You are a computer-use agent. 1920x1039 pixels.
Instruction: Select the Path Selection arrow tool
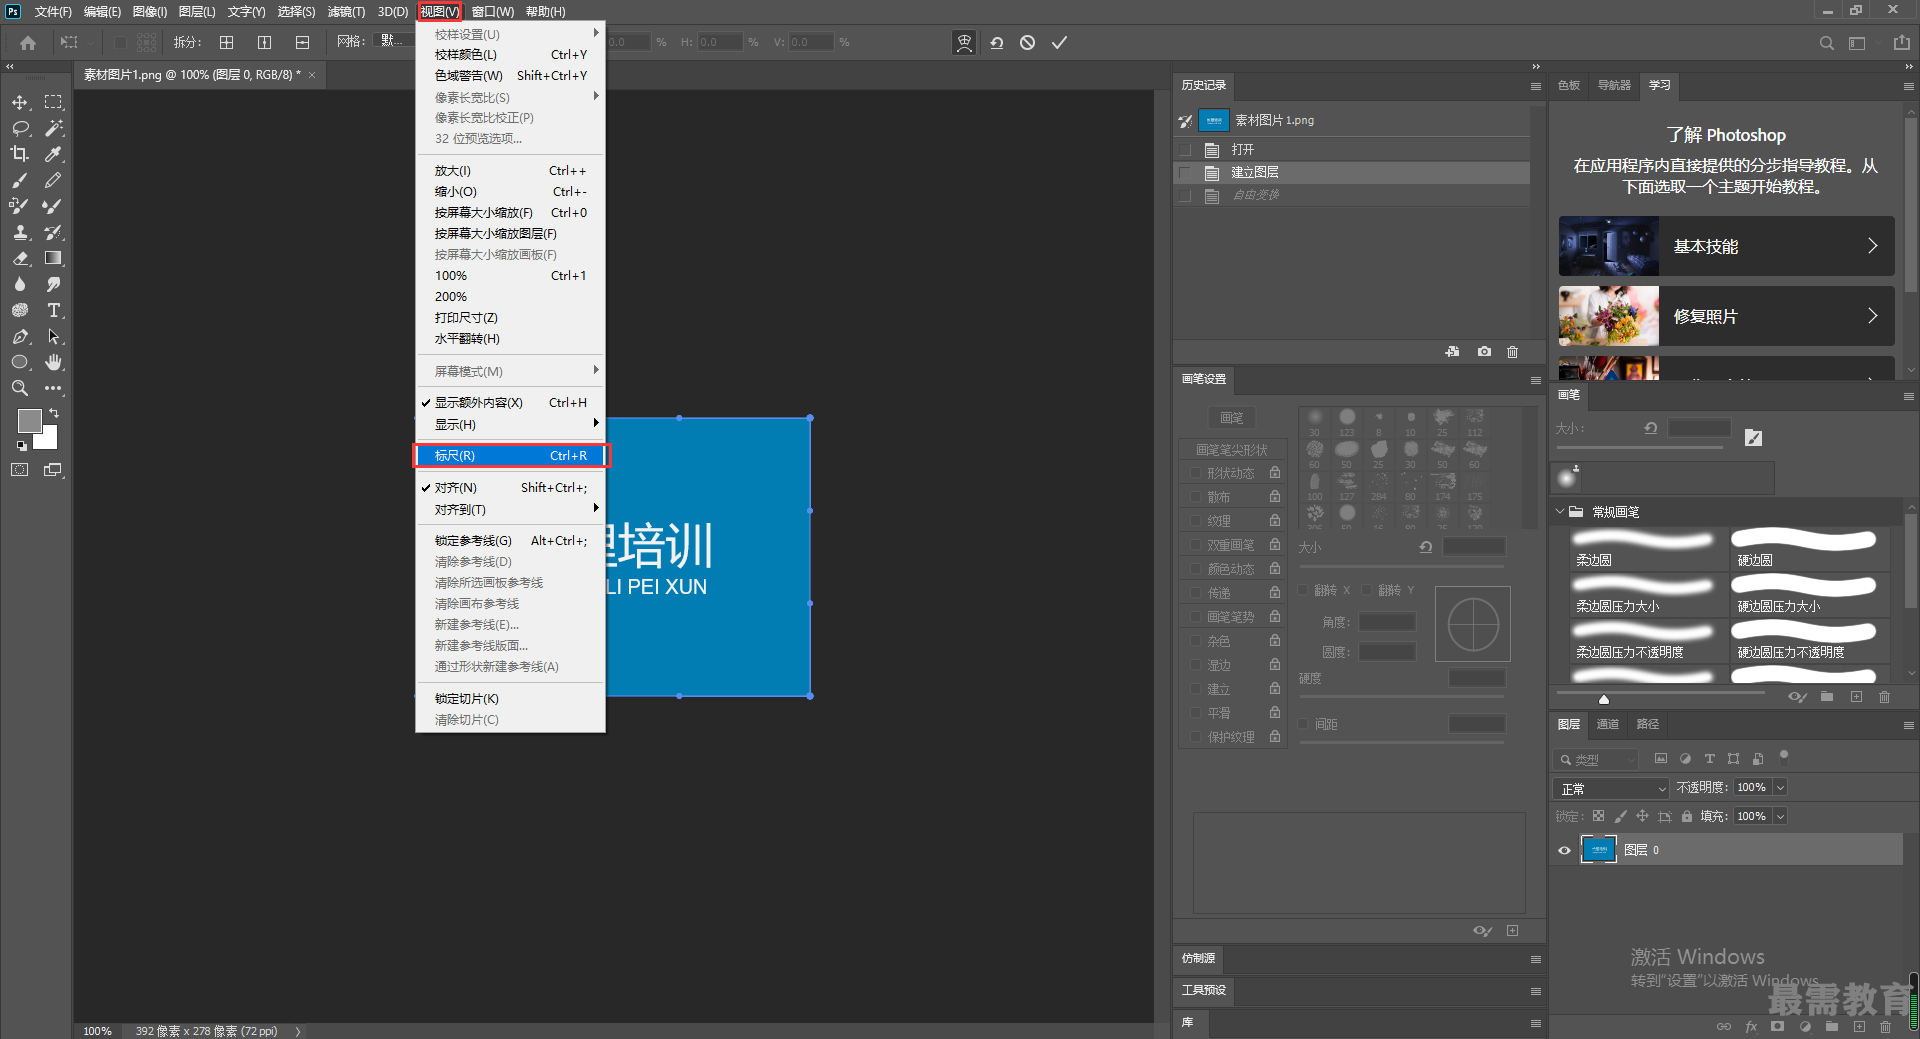(53, 336)
